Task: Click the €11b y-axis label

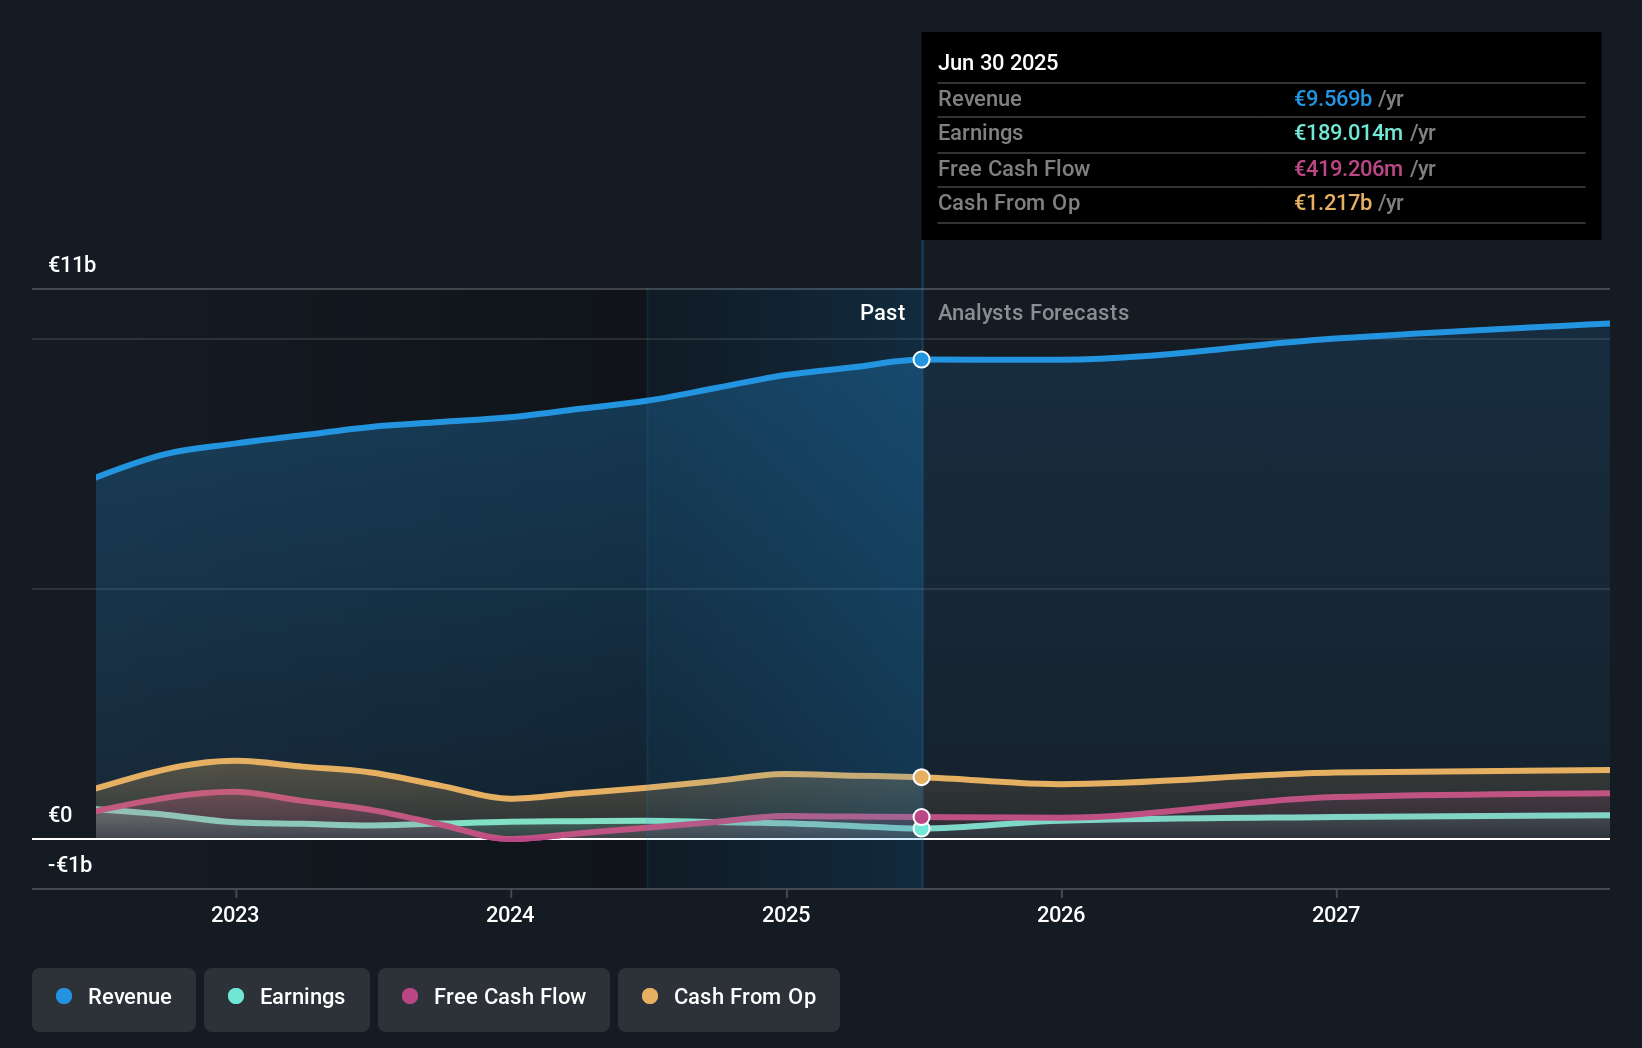Action: (x=72, y=264)
